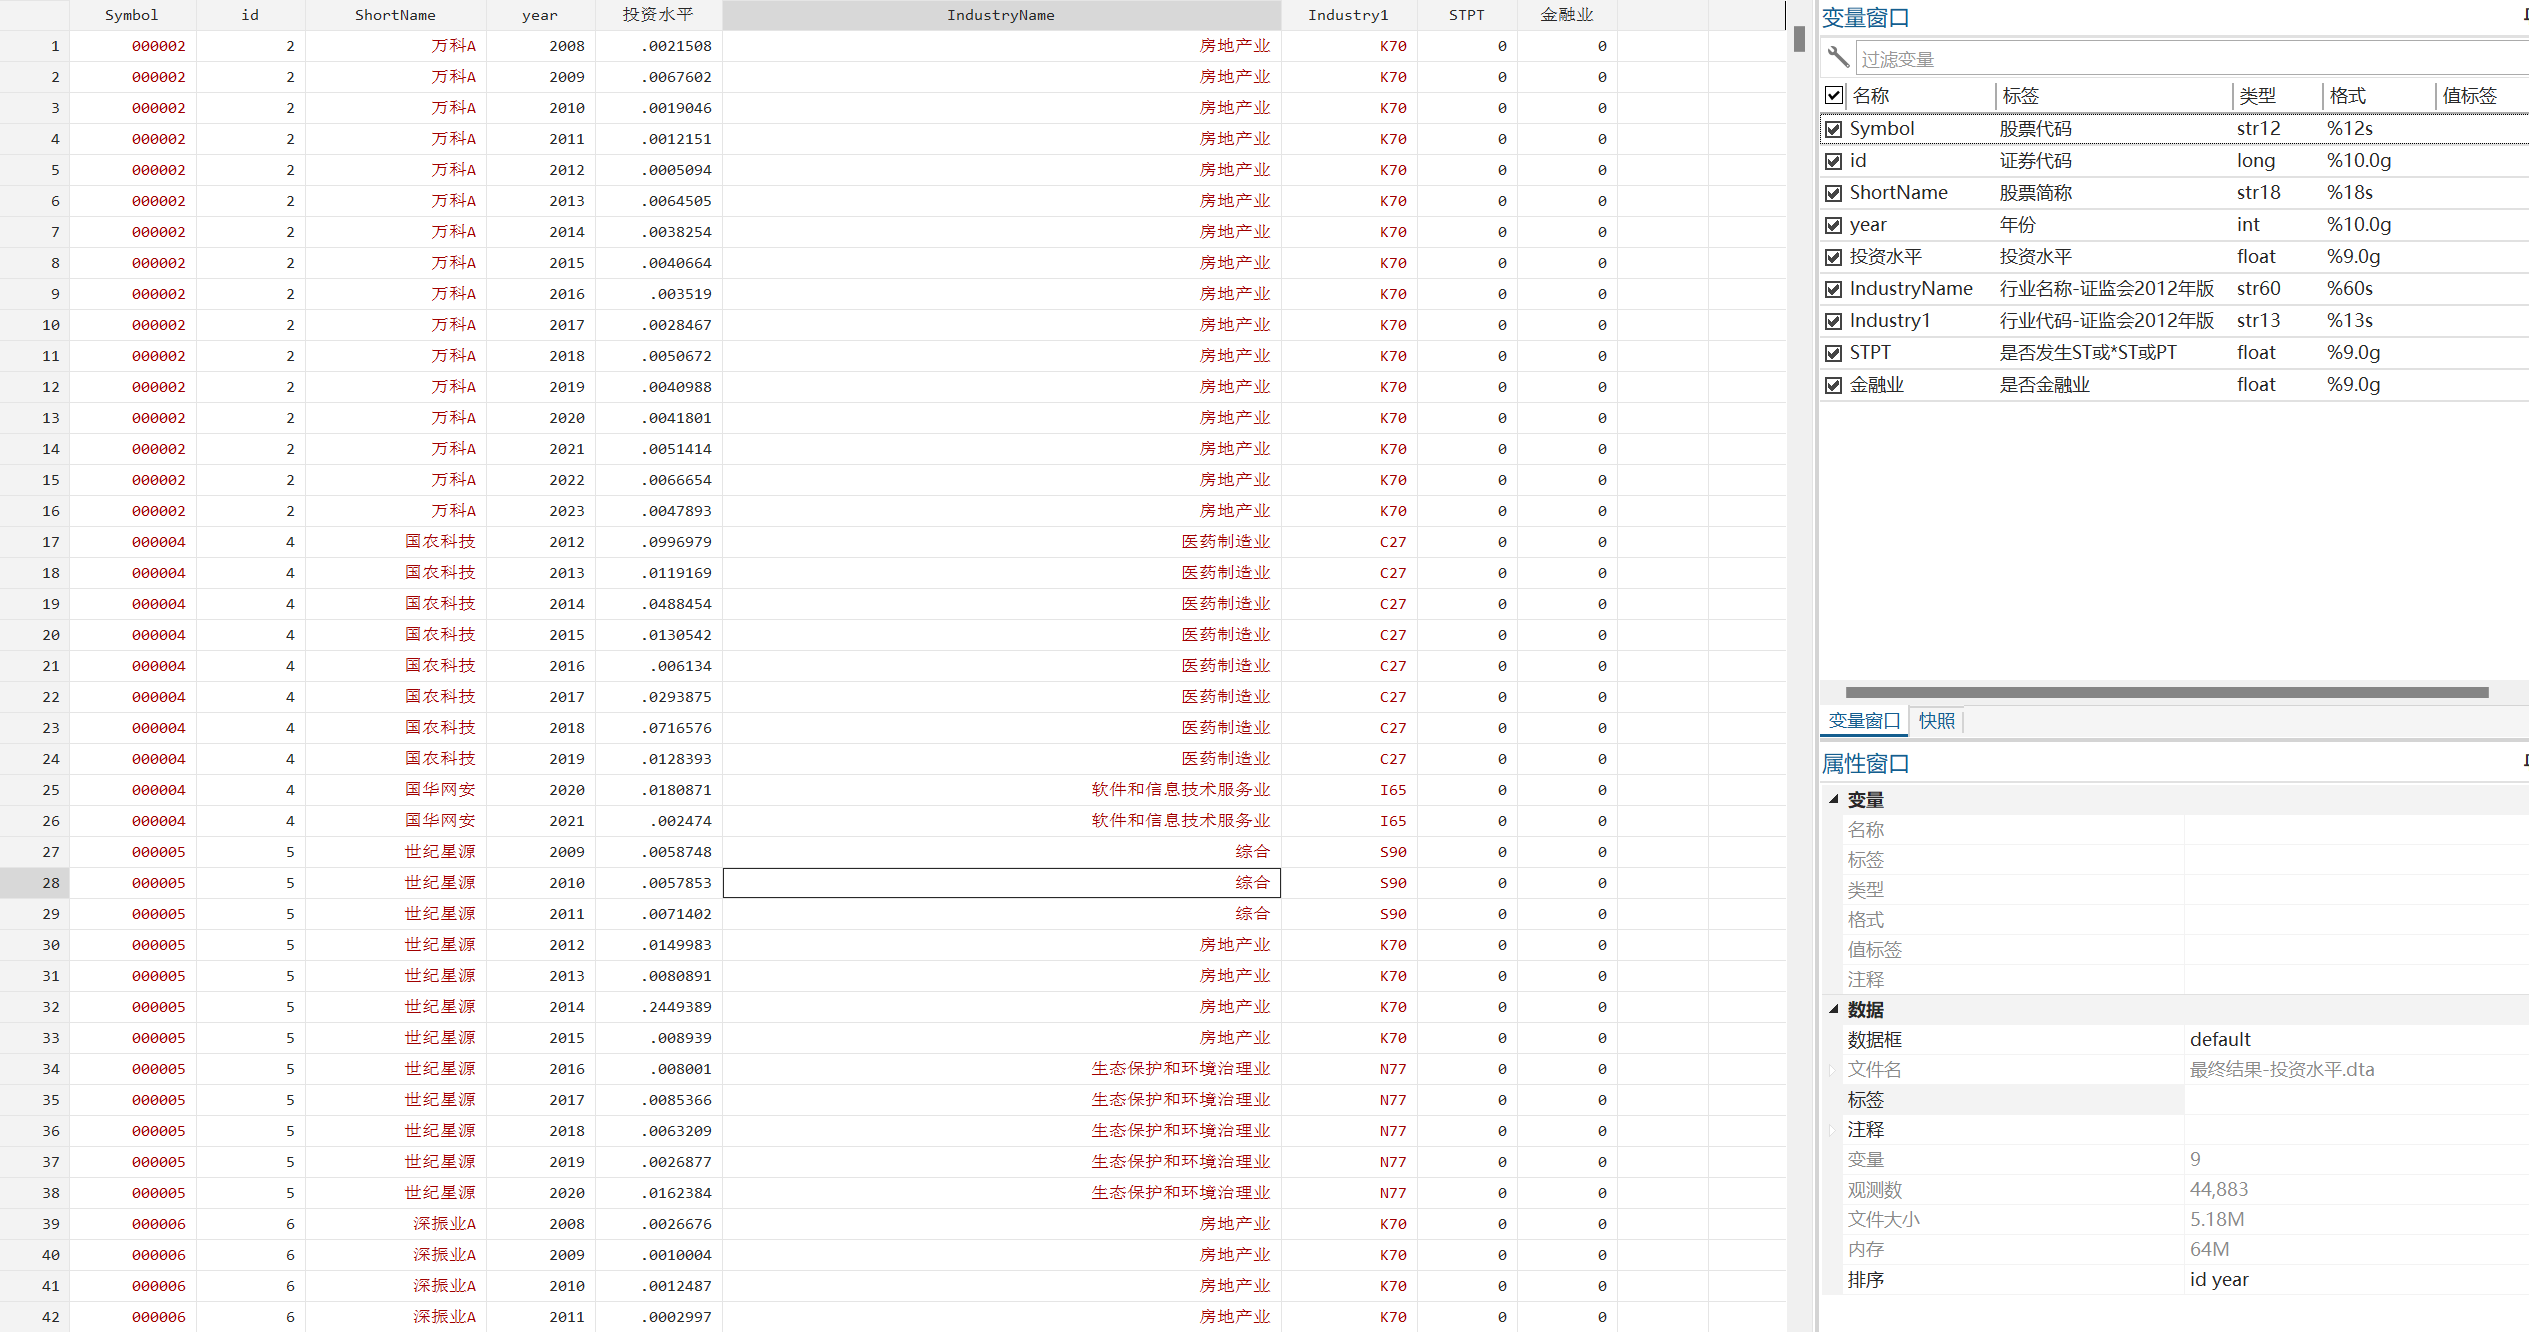This screenshot has height=1332, width=2529.
Task: Click the data grid vertical scrollbar thumb
Action: [1799, 39]
